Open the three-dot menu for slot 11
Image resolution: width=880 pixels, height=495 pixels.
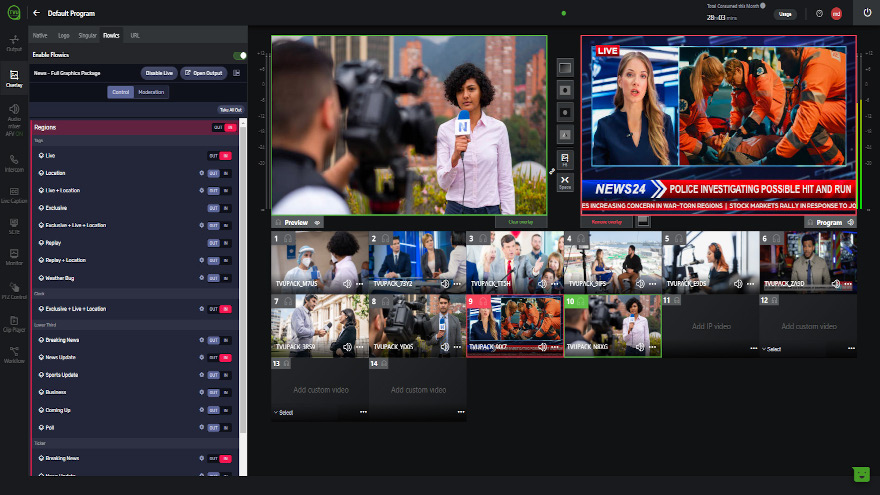pos(755,349)
